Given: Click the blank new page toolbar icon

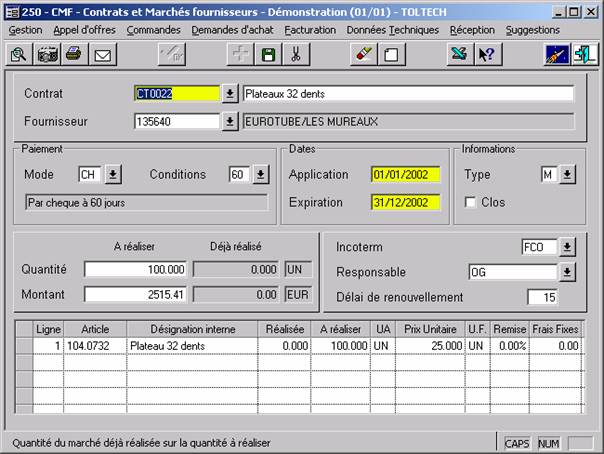Looking at the screenshot, I should point(391,54).
